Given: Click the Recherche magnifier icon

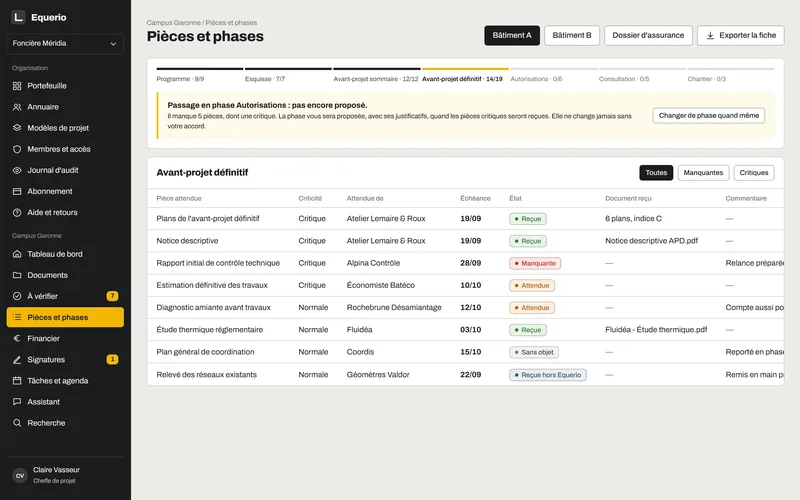Looking at the screenshot, I should (x=17, y=423).
